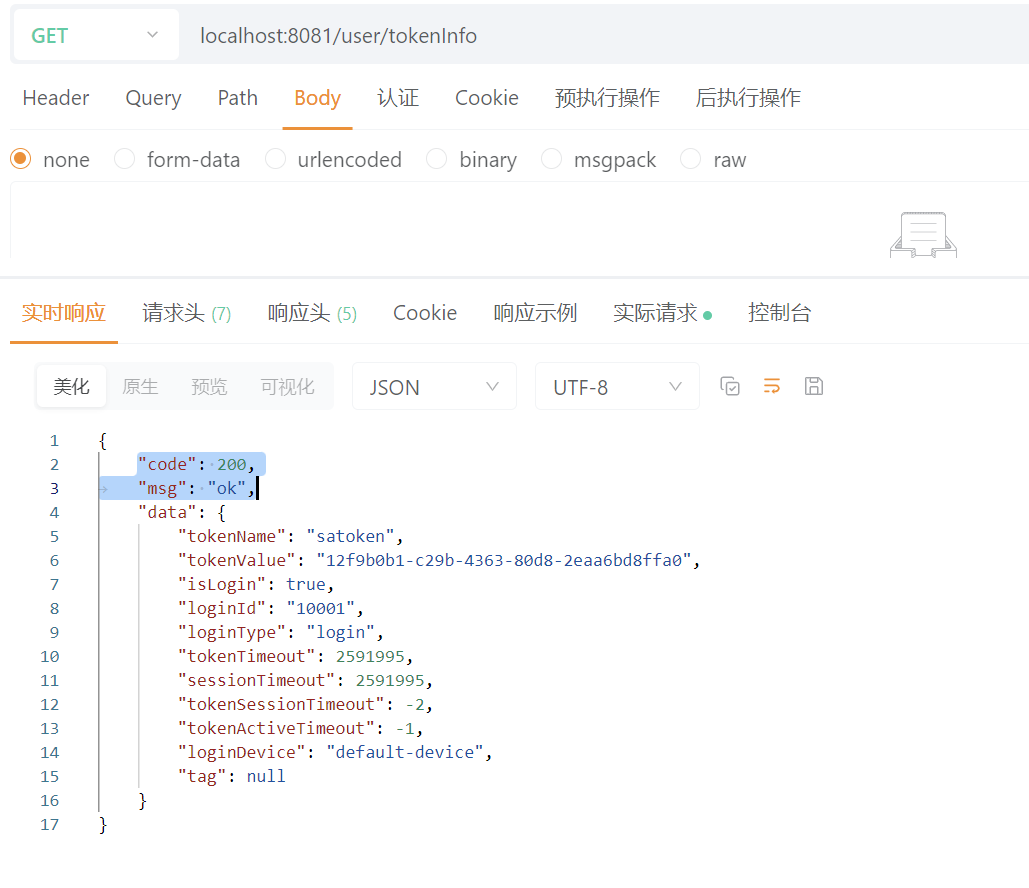Choose the raw body option

[691, 159]
